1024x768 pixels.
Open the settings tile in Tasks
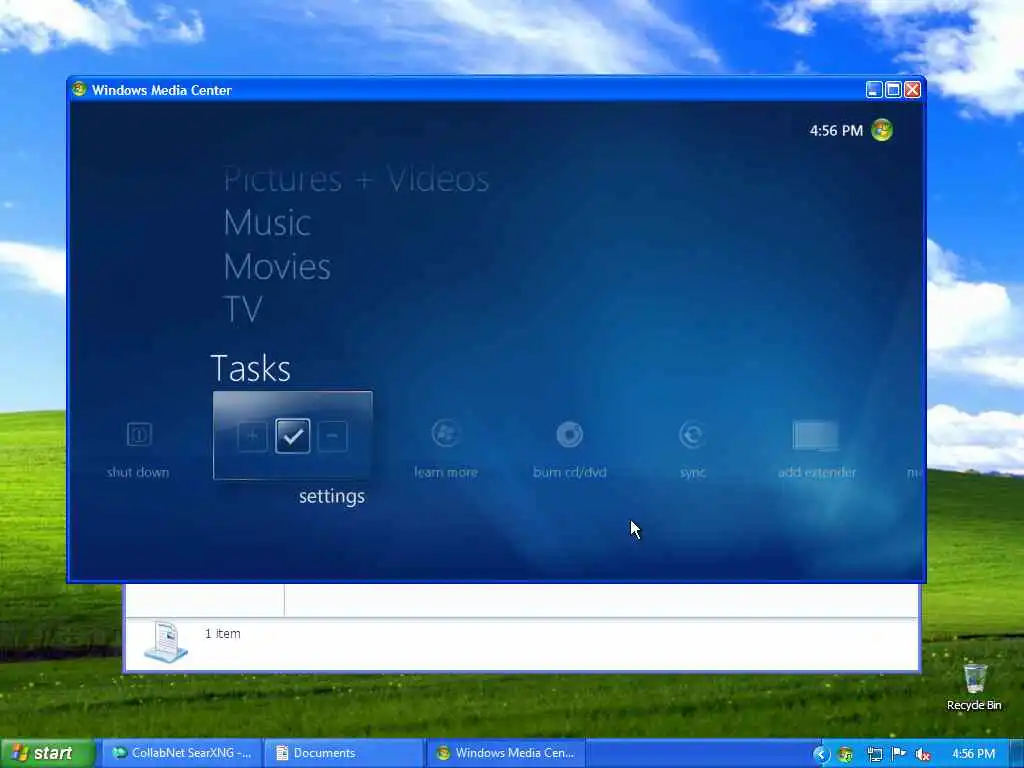(x=293, y=436)
